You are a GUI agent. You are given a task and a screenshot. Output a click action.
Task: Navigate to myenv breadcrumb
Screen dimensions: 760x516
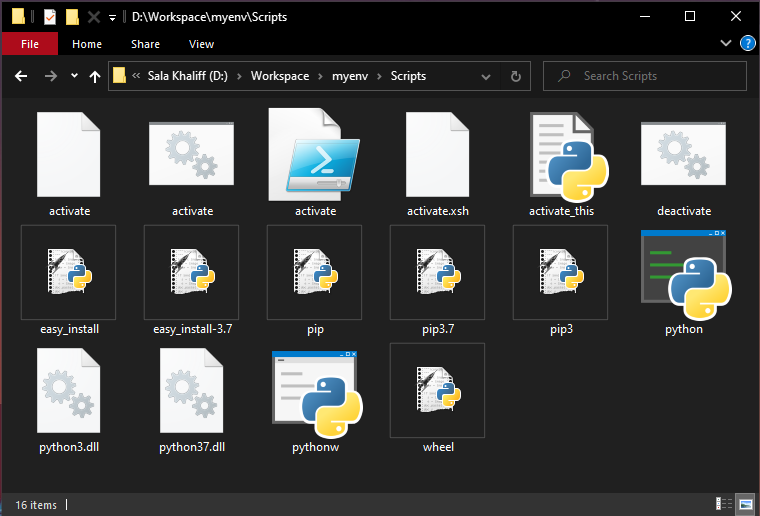click(x=350, y=76)
